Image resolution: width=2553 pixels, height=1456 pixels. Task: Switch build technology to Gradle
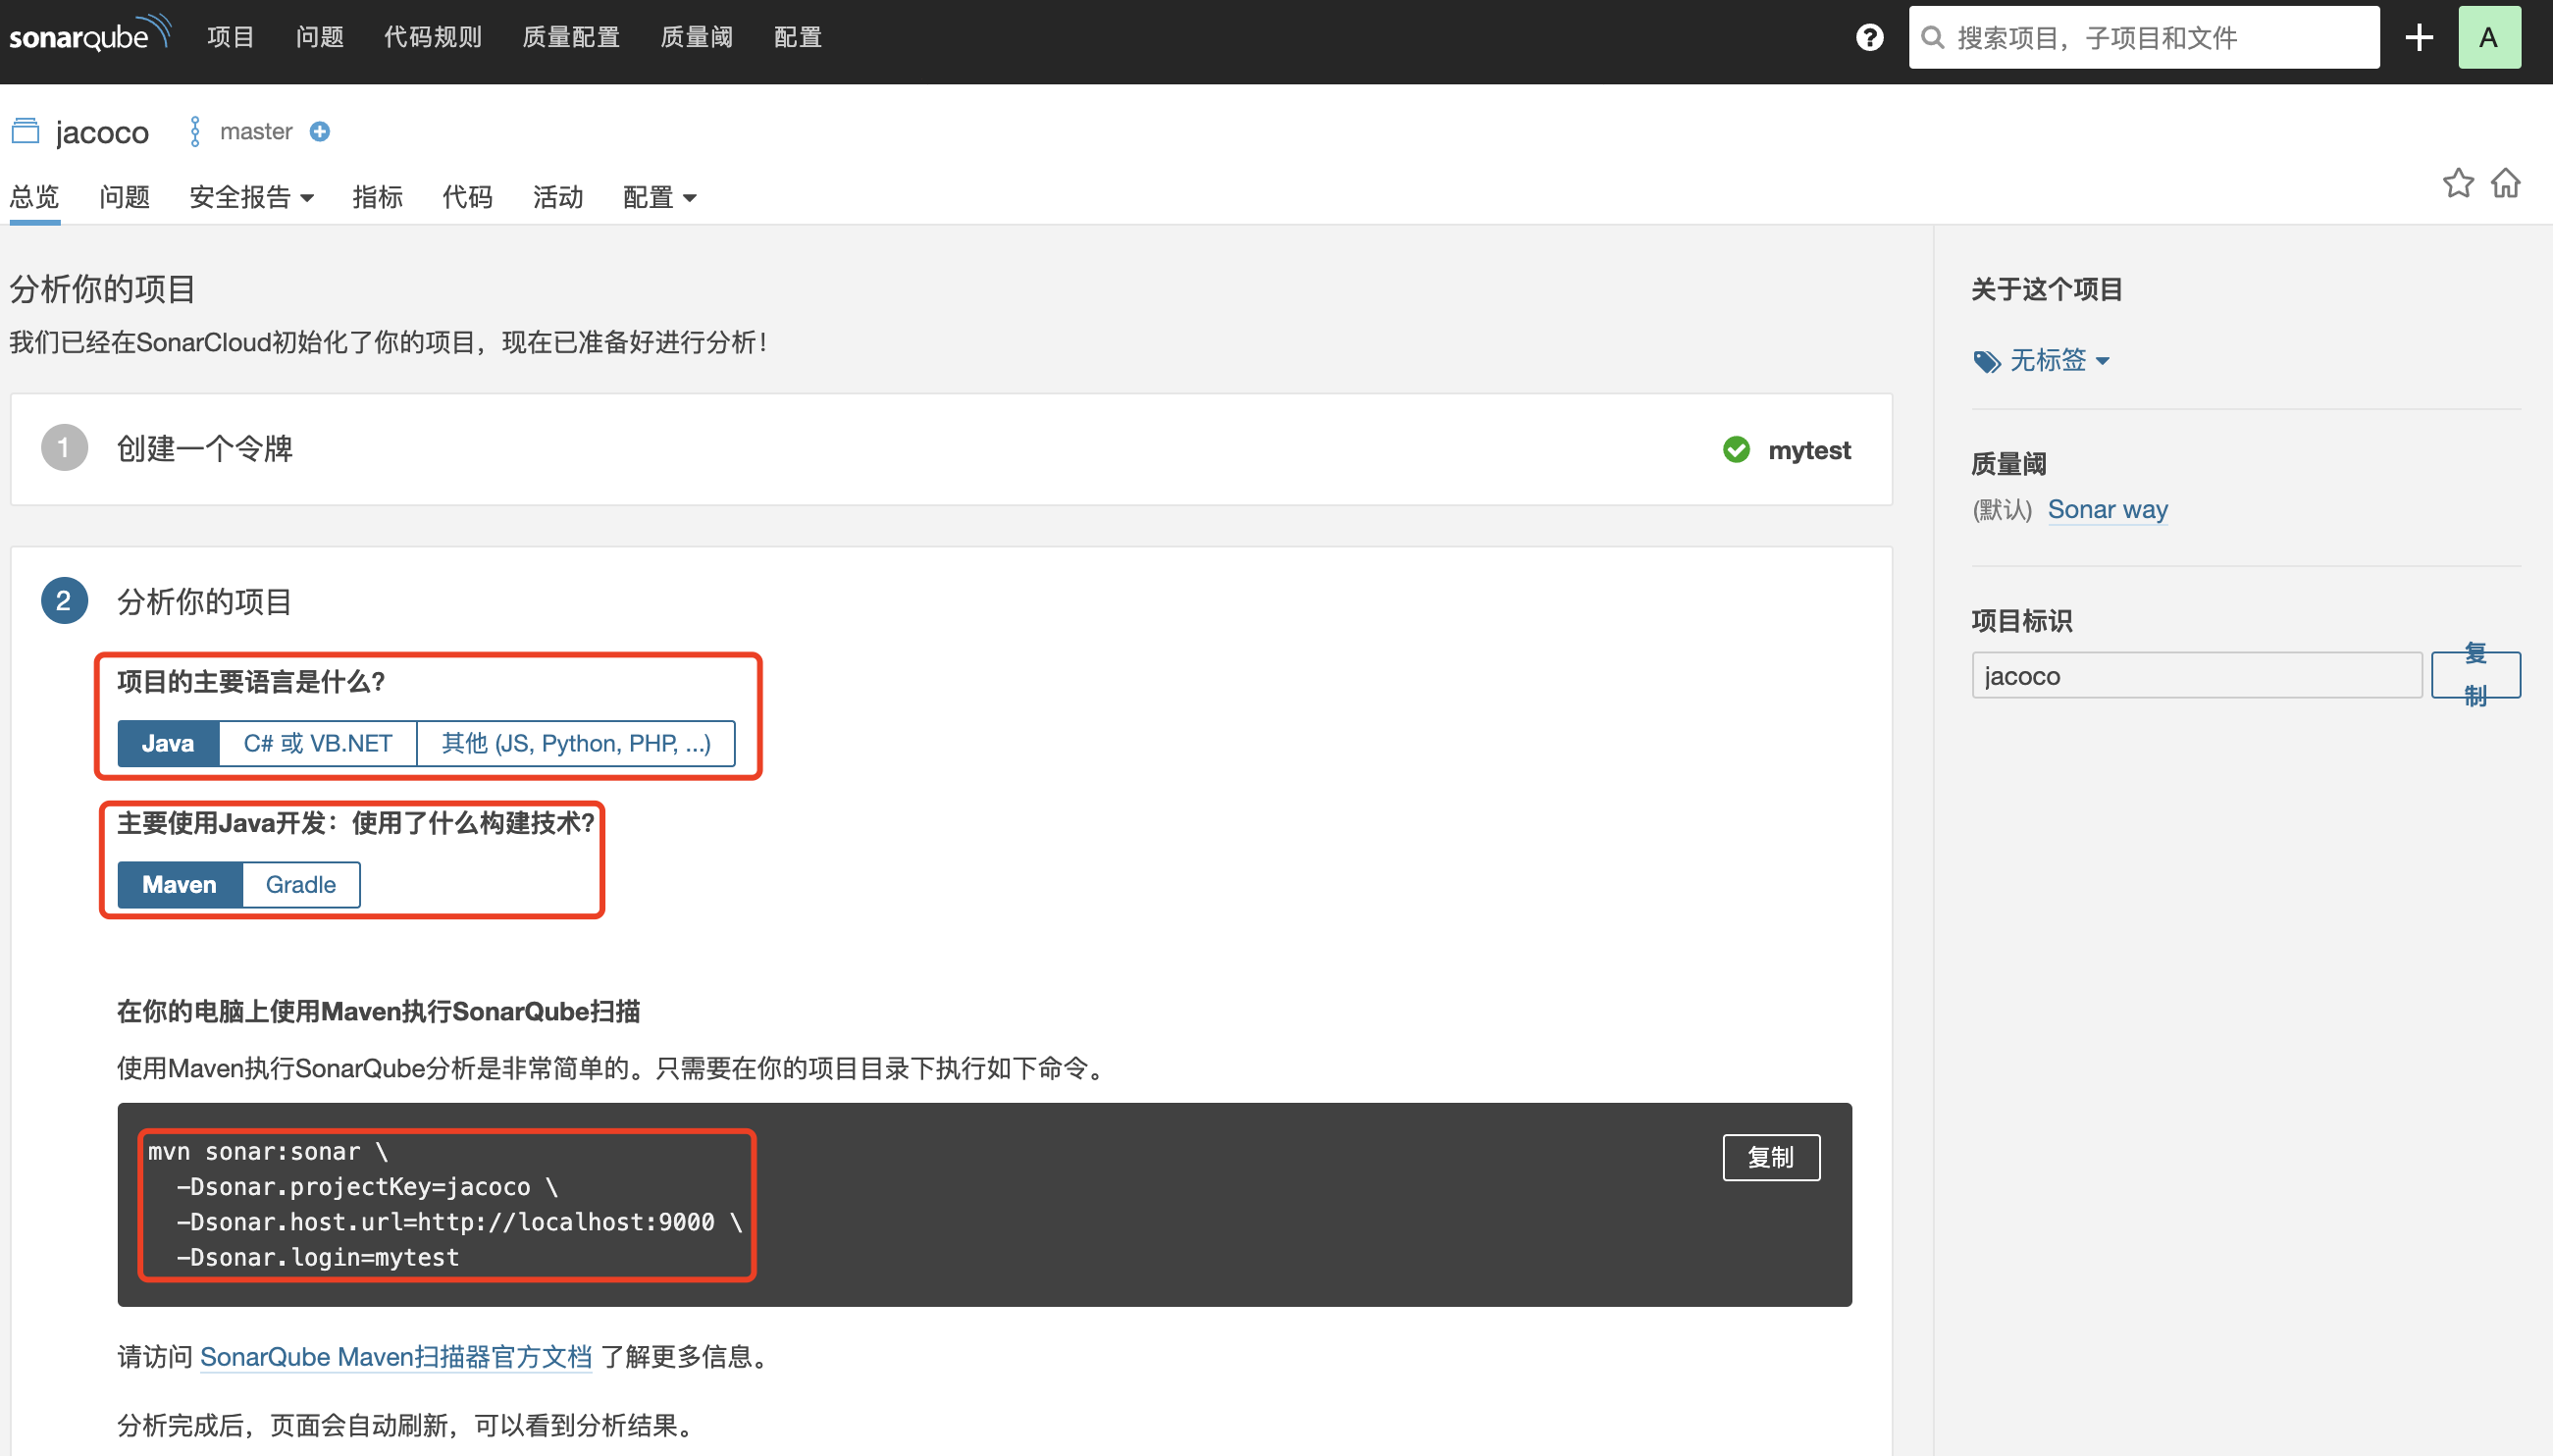(x=300, y=884)
